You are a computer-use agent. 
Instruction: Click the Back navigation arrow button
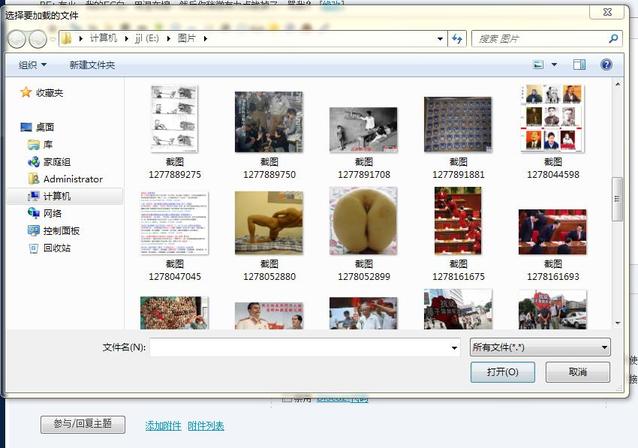pos(17,39)
